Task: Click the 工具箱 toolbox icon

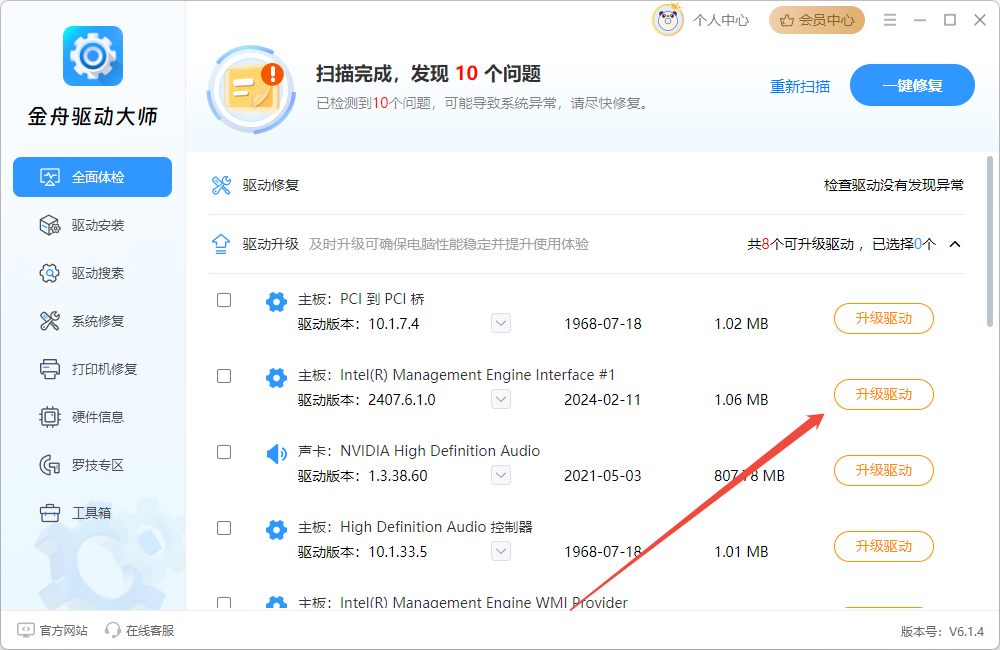Action: tap(50, 513)
